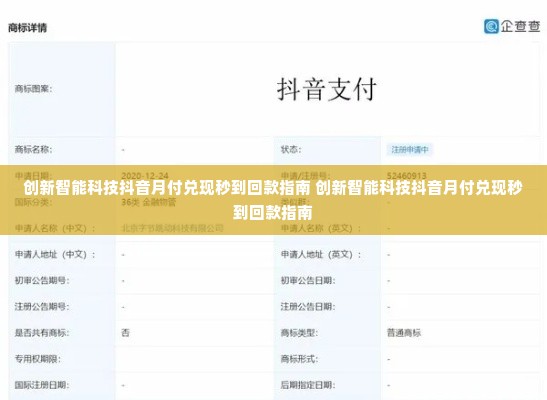This screenshot has width=547, height=400.
Task: Select the 商标形式 label
Action: pyautogui.click(x=299, y=359)
